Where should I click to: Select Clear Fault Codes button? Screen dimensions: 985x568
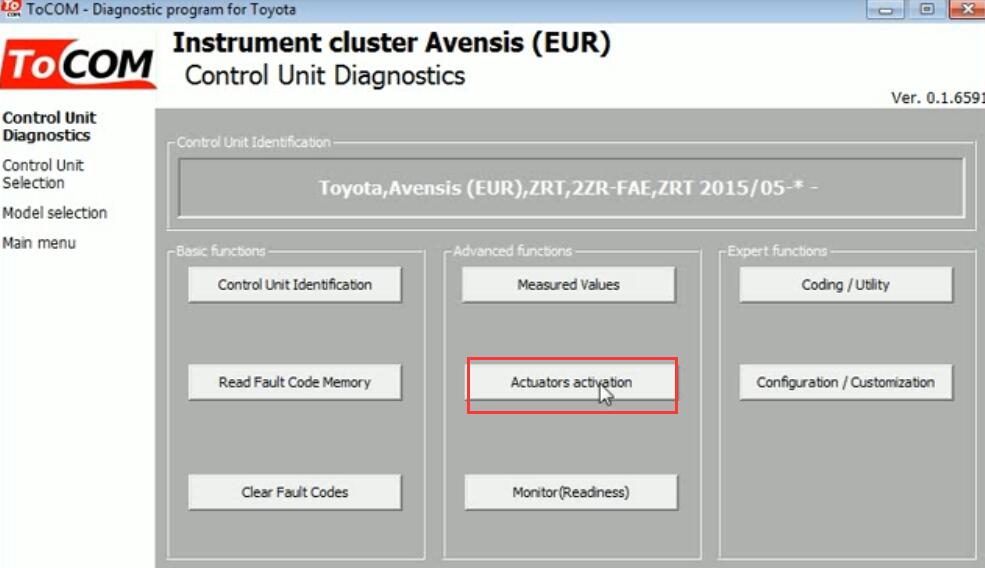pos(294,492)
